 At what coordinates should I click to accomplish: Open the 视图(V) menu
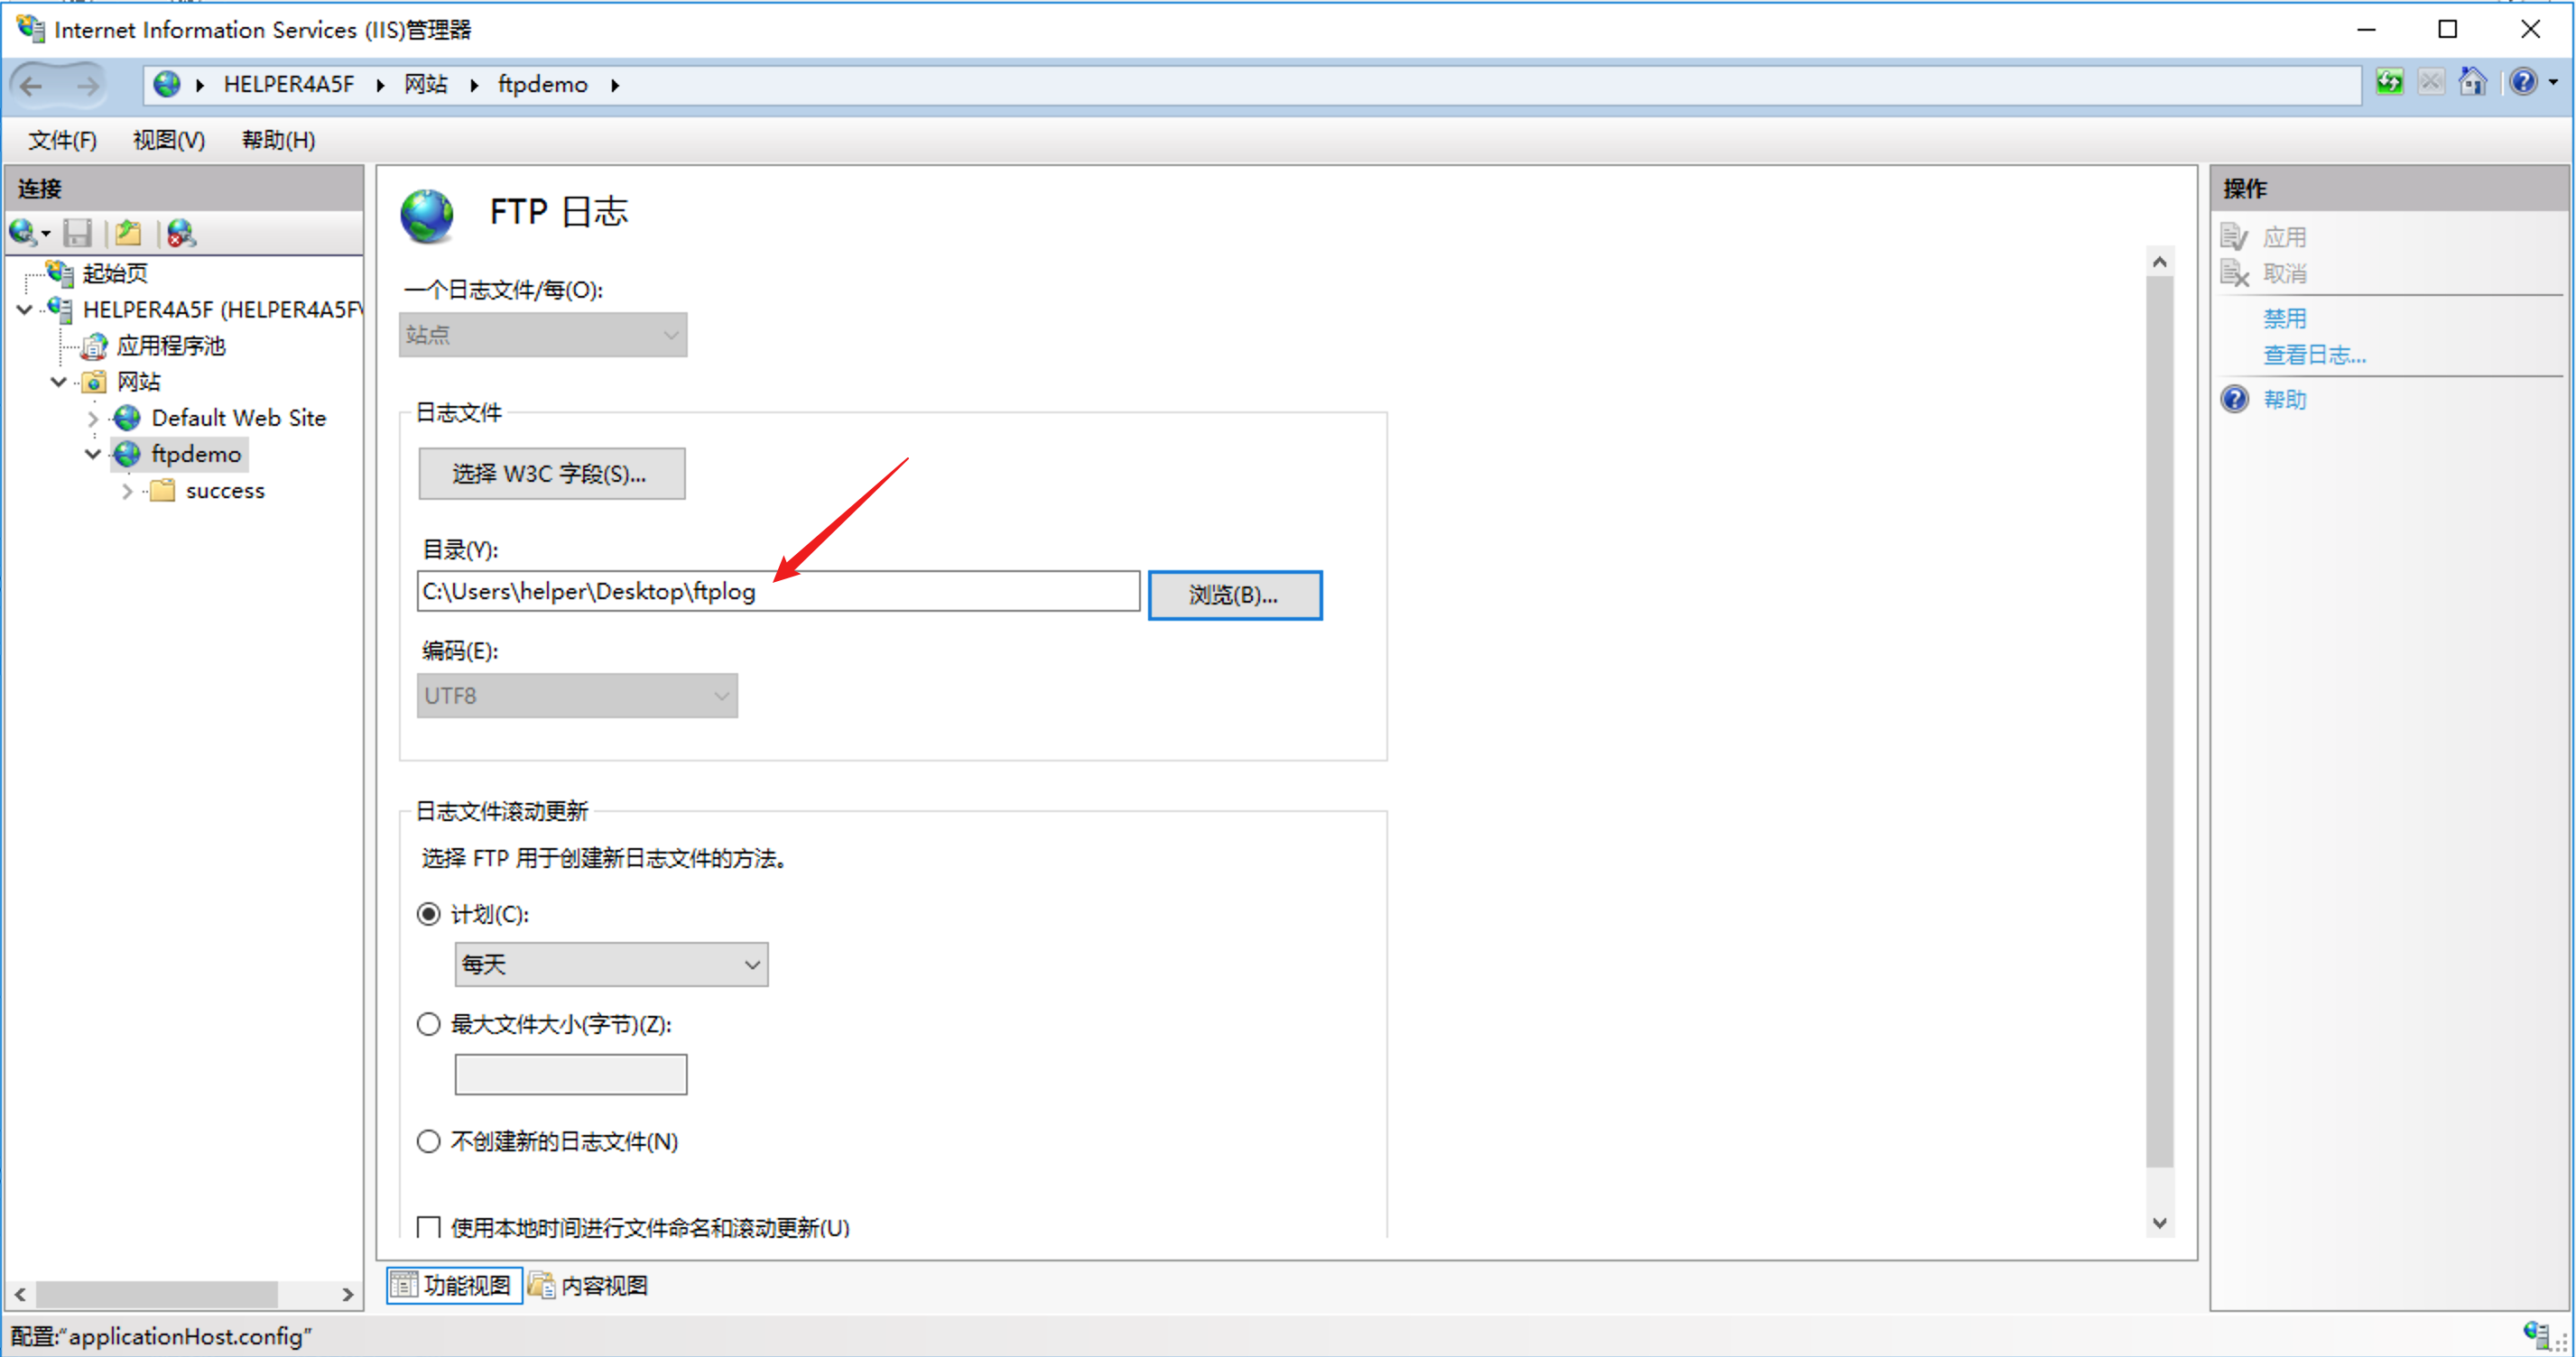168,140
